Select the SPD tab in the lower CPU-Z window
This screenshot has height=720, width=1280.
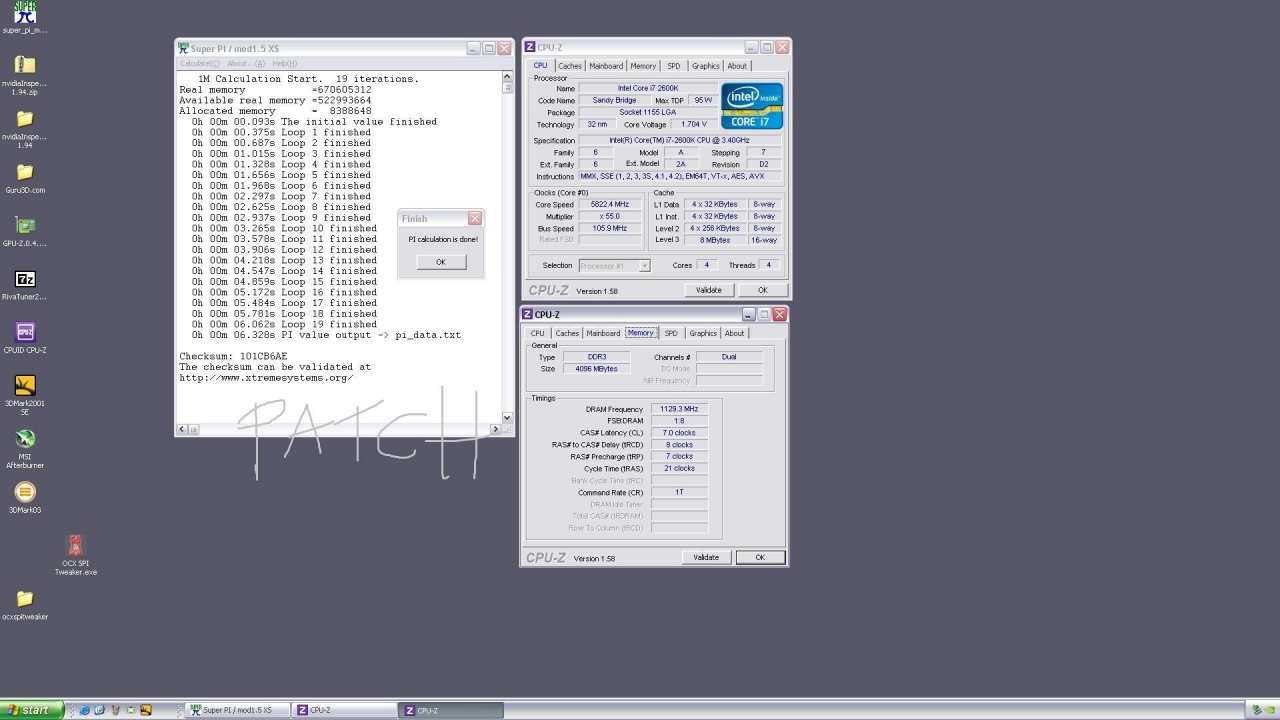[671, 333]
